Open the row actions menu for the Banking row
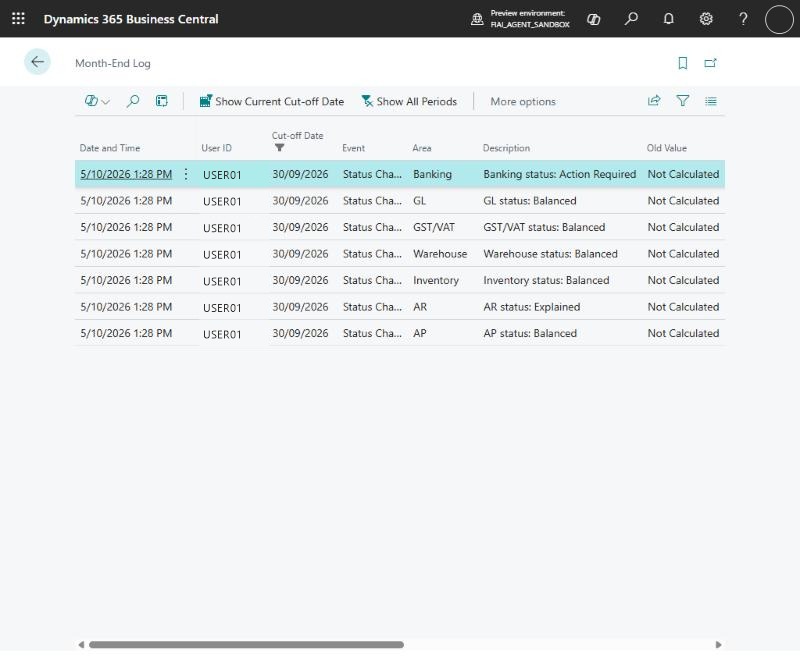 [x=186, y=175]
